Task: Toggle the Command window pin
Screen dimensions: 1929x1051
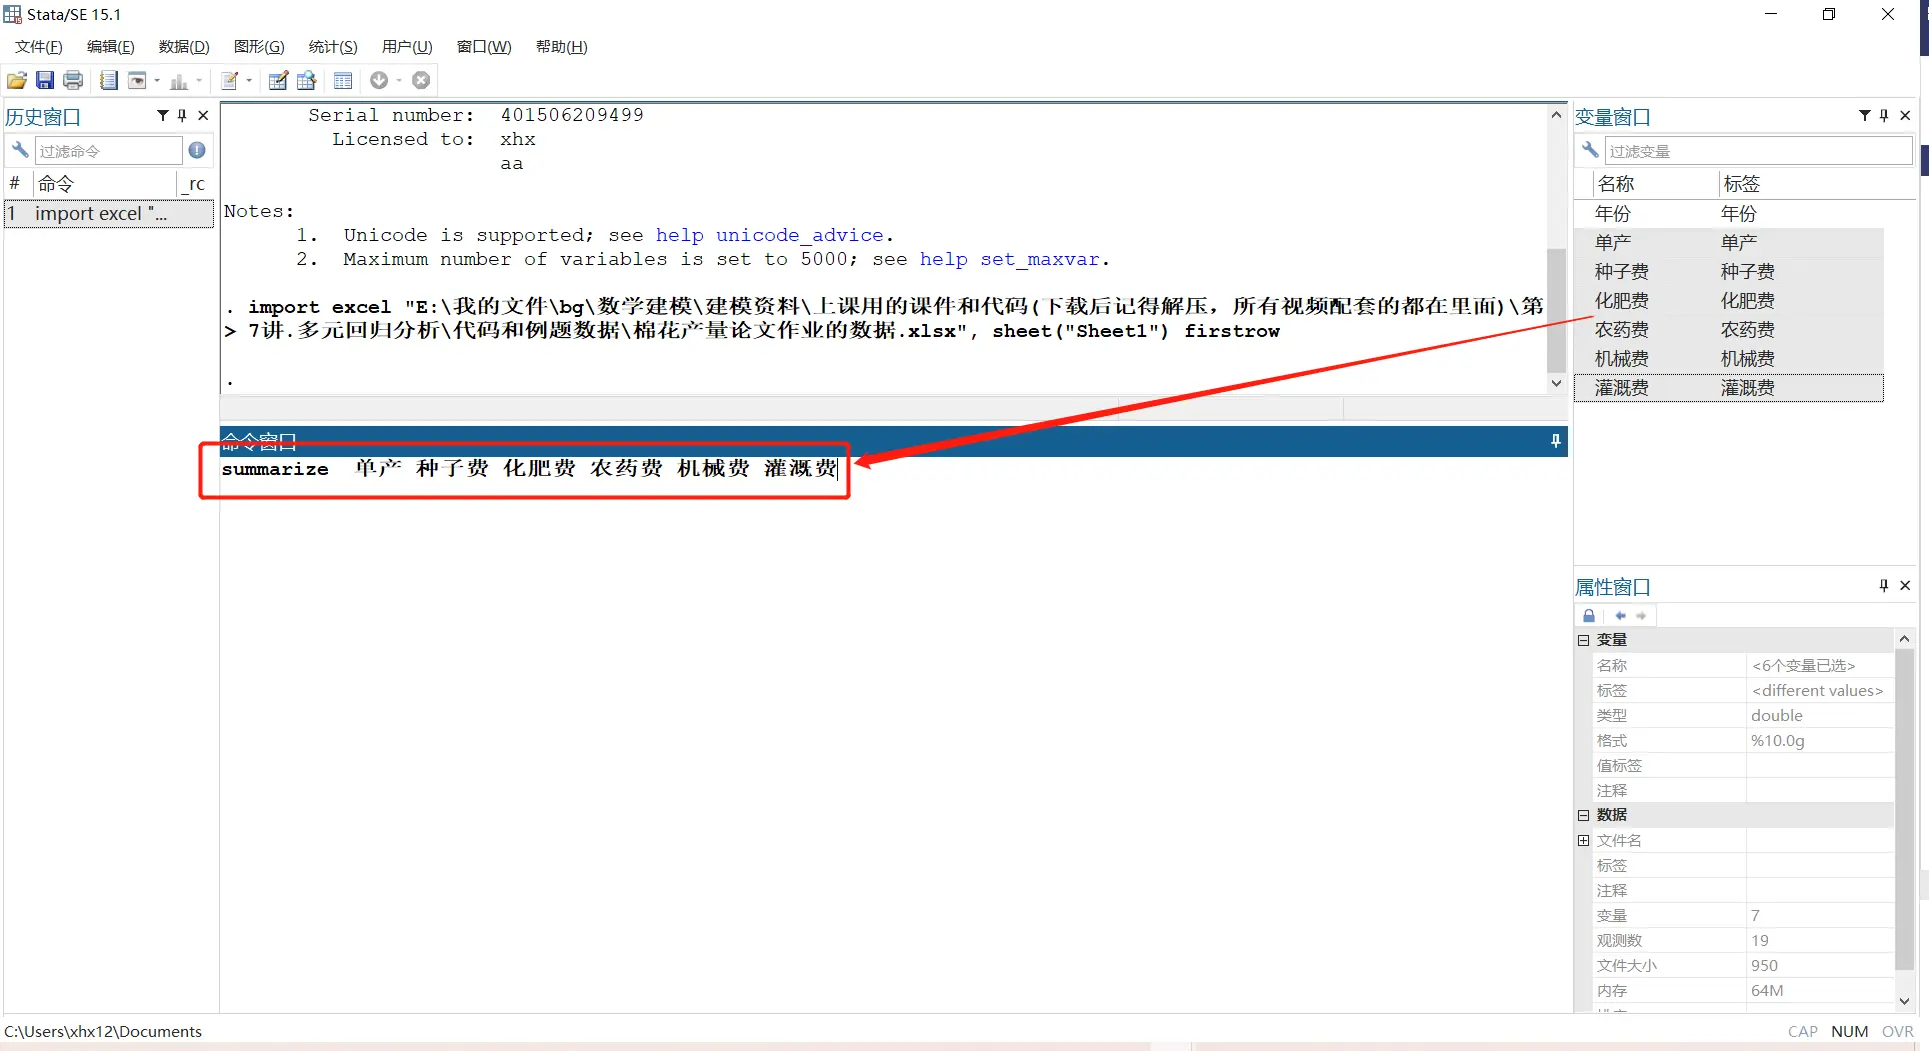Action: click(x=1556, y=441)
